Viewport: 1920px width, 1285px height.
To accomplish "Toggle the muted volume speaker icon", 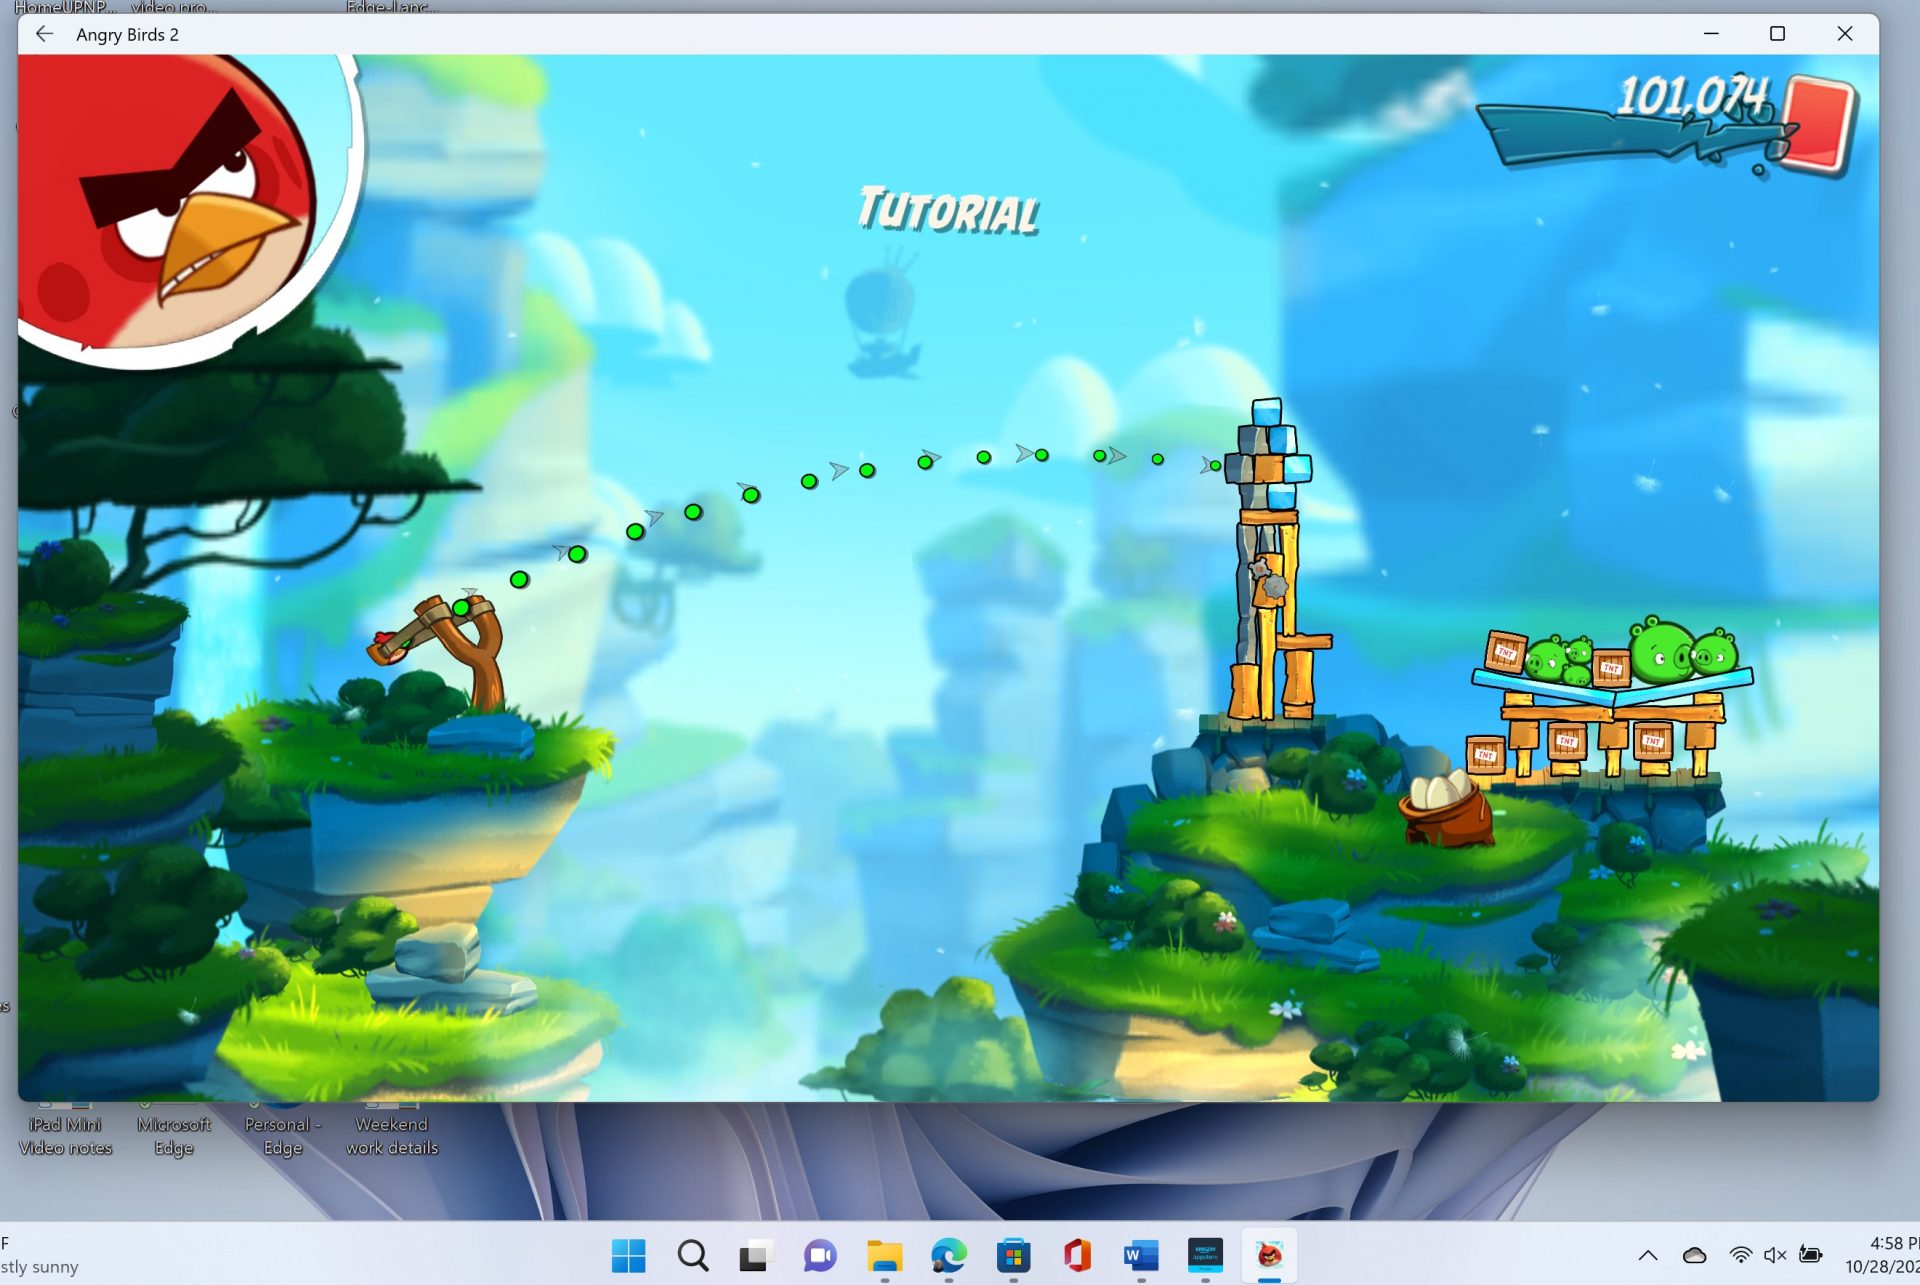I will tap(1775, 1255).
